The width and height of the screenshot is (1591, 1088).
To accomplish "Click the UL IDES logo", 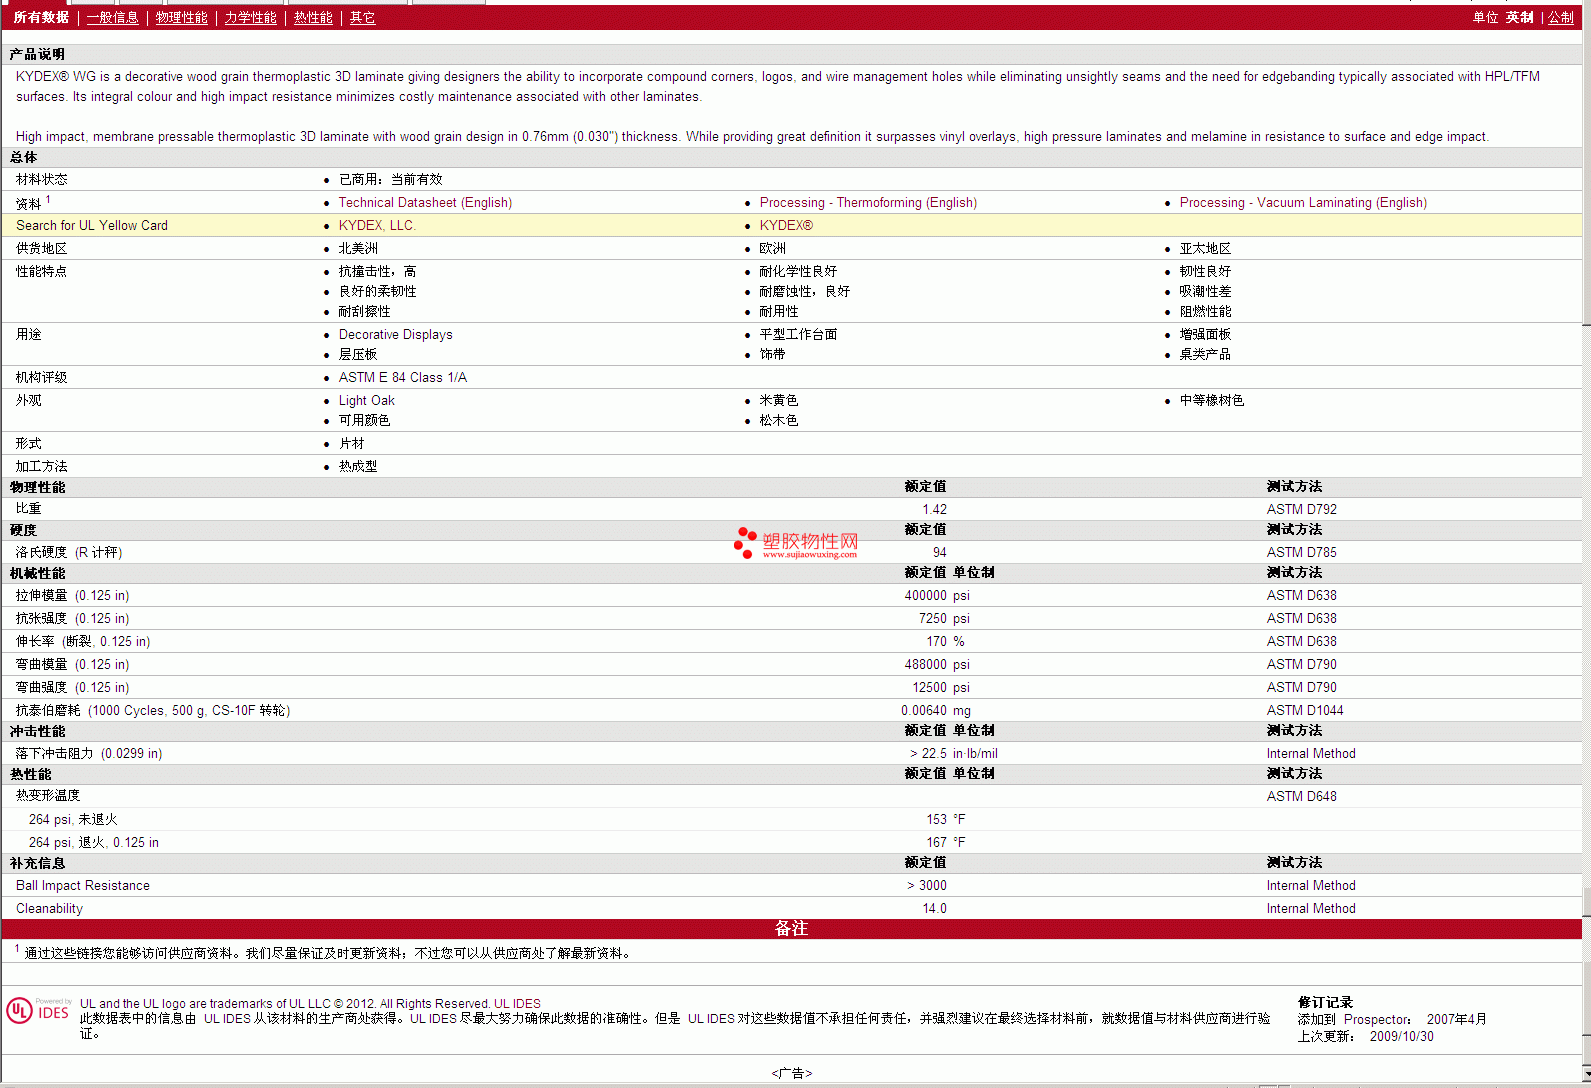I will (x=39, y=1010).
